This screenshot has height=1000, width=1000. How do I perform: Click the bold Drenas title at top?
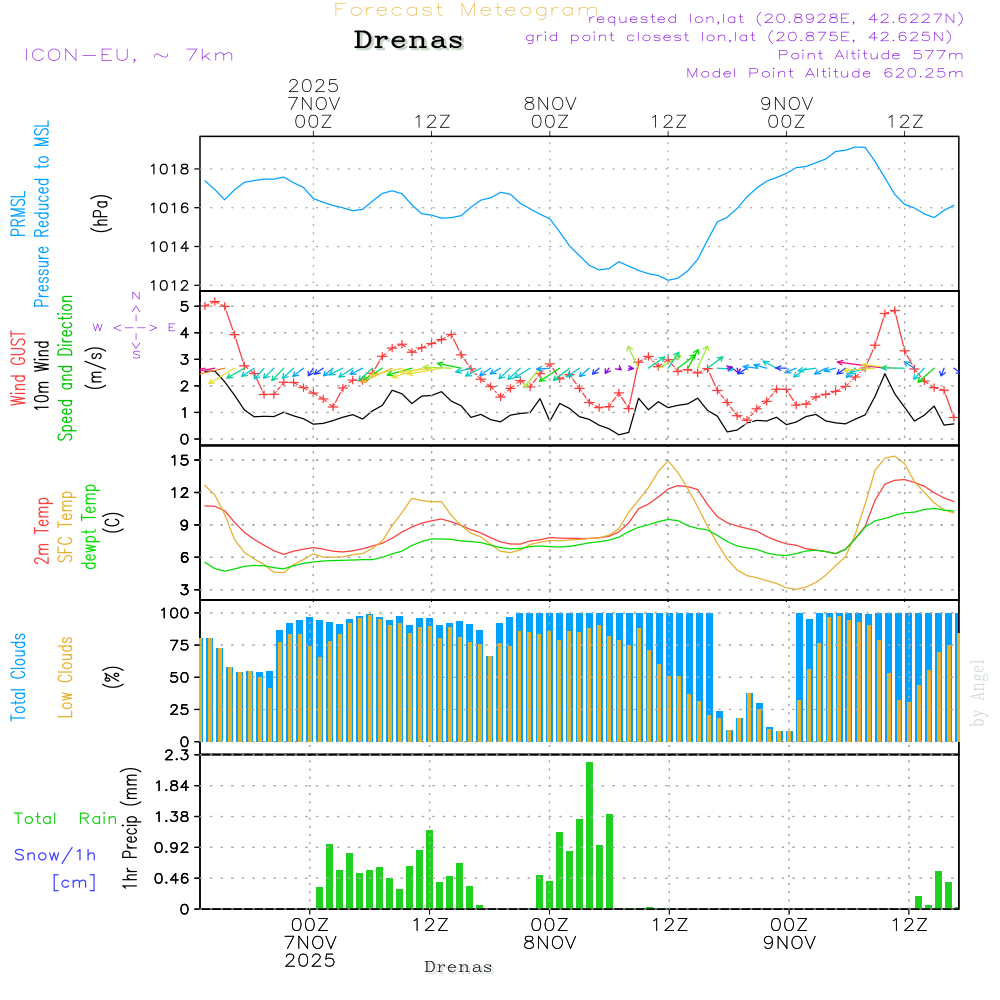409,41
